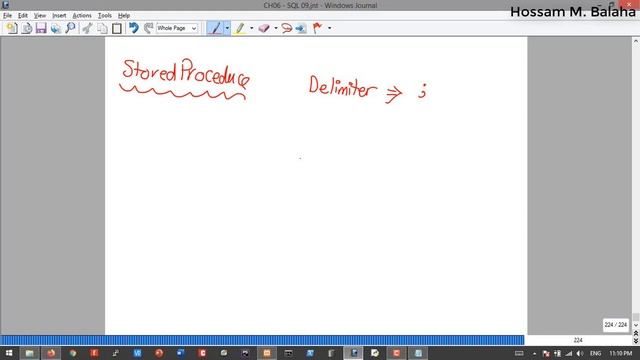Create a new note with the toolbar icon
The height and width of the screenshot is (360, 640).
(11, 28)
